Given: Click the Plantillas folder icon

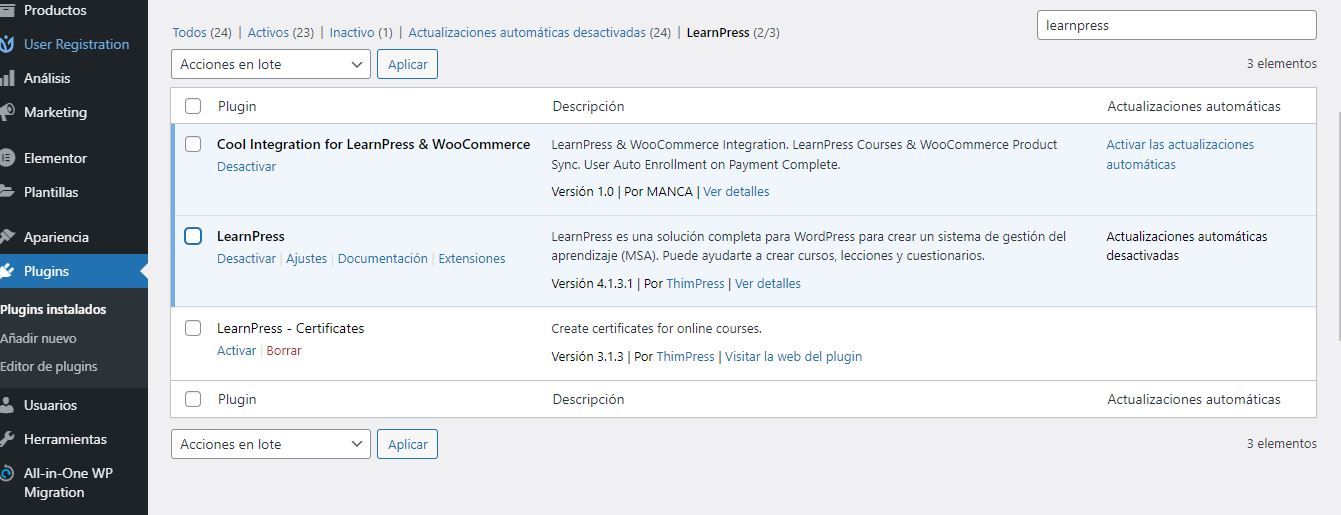Looking at the screenshot, I should [7, 192].
